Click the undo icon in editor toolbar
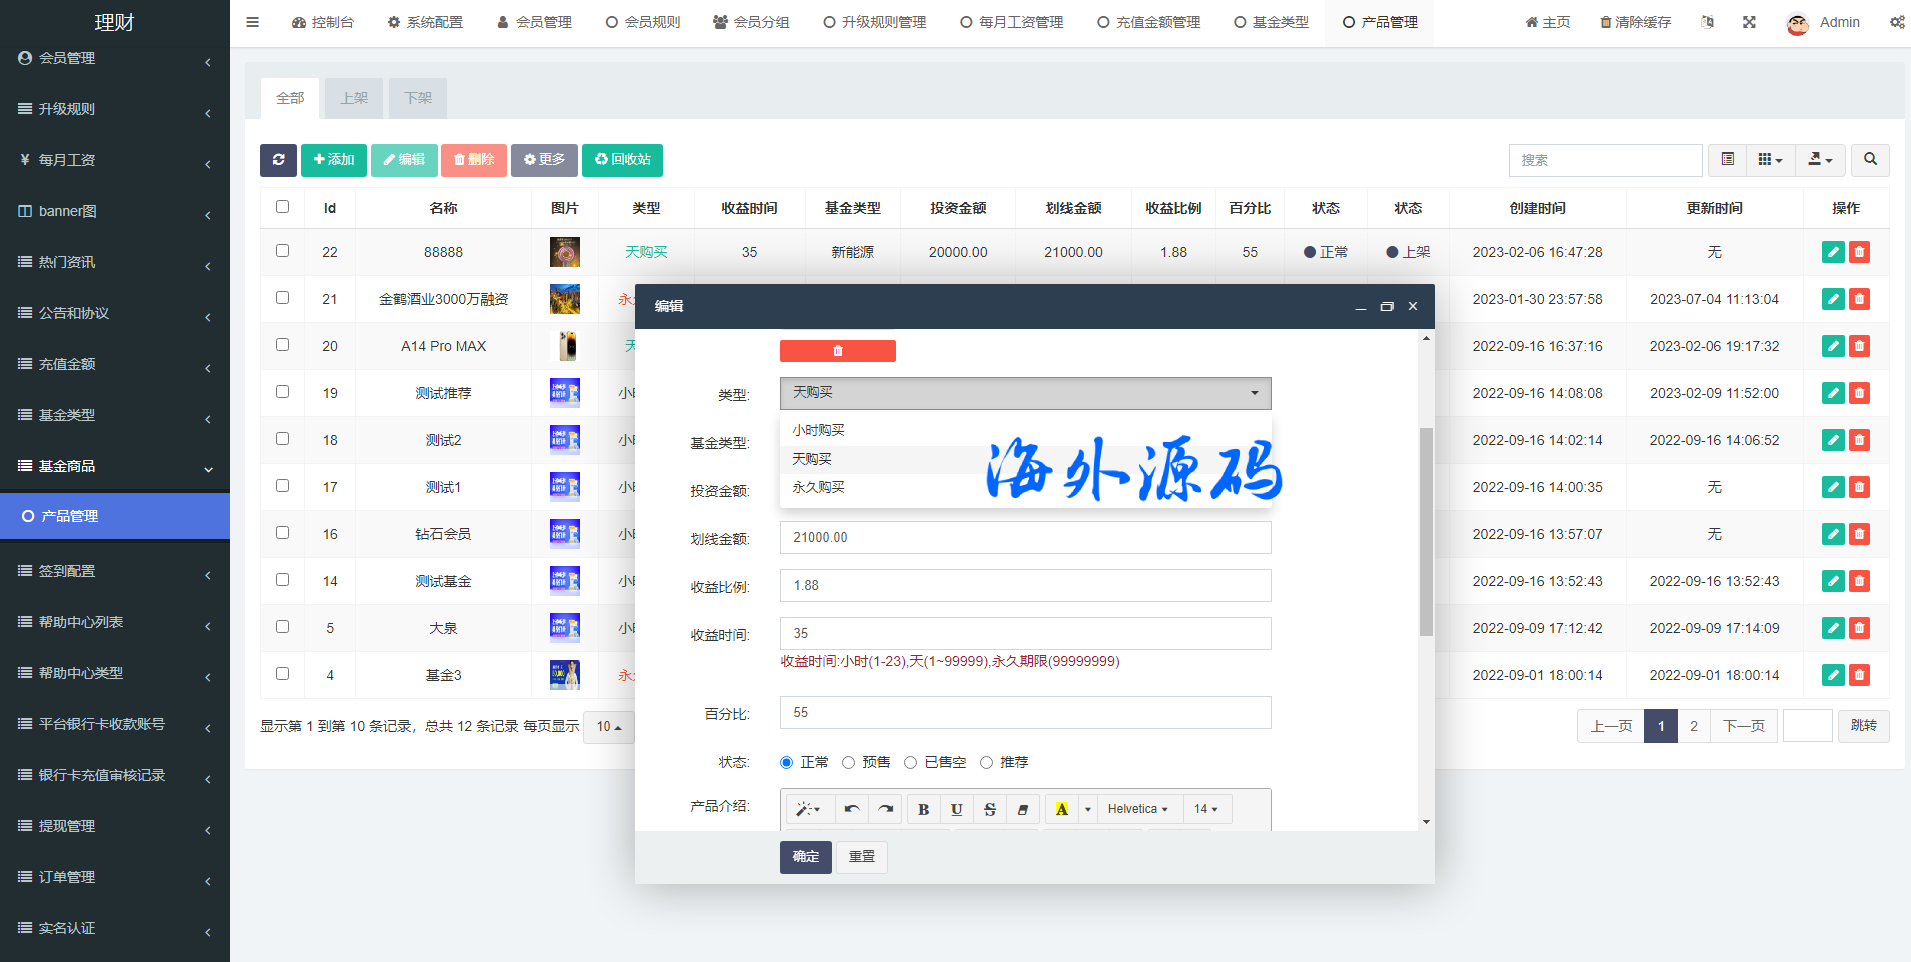Viewport: 1911px width, 962px height. click(x=851, y=809)
